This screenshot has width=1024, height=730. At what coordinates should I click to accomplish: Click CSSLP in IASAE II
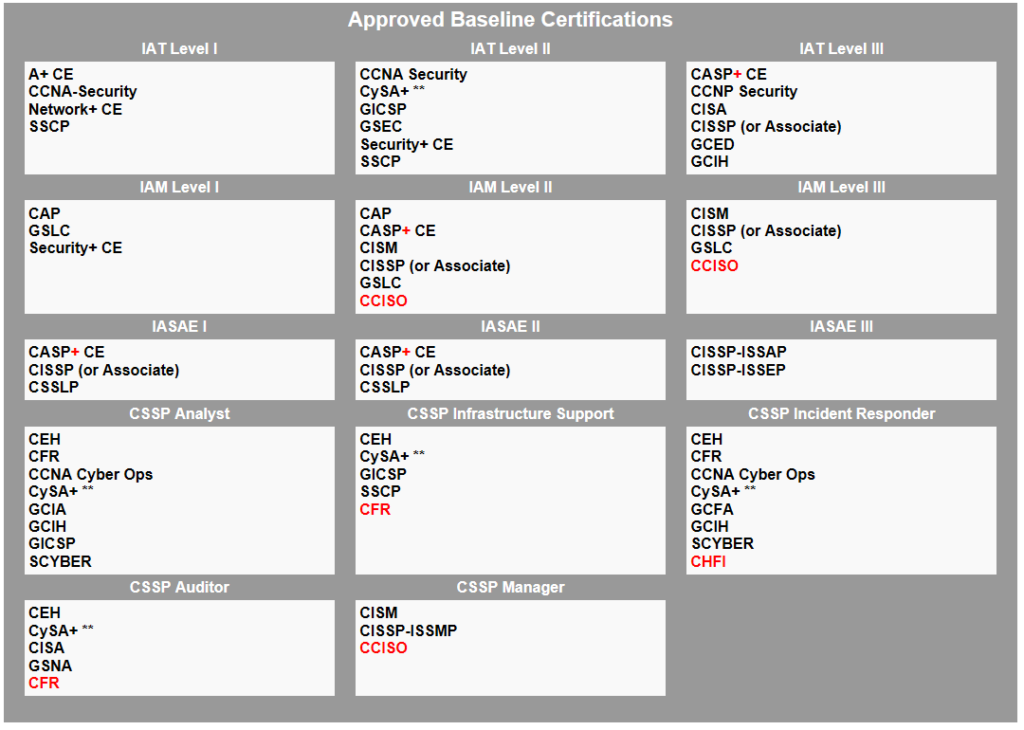click(x=382, y=387)
